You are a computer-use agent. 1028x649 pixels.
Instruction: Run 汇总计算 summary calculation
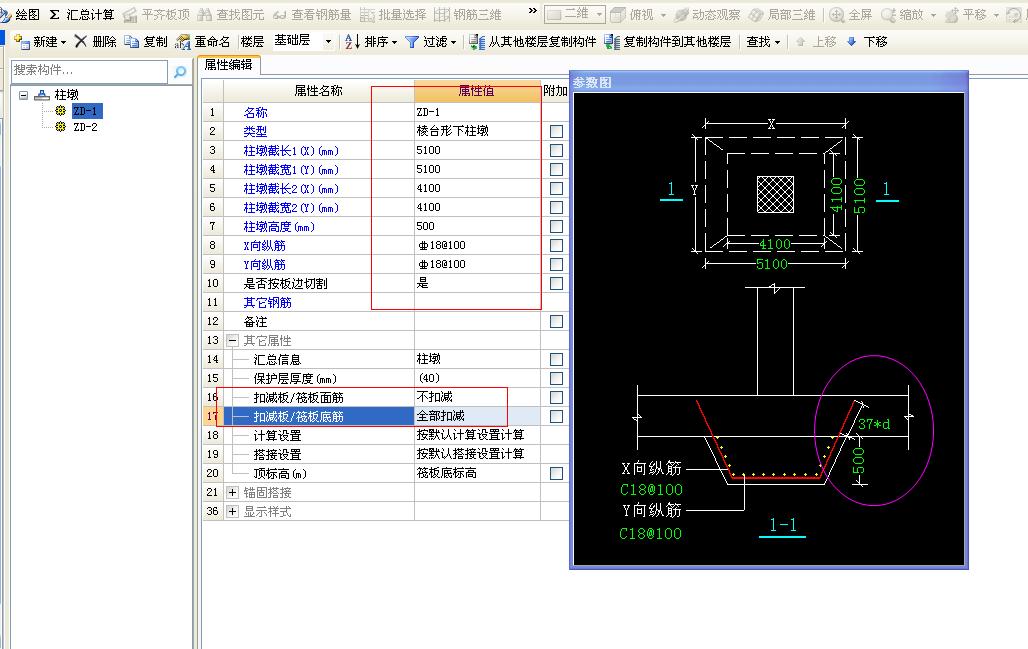pos(83,14)
